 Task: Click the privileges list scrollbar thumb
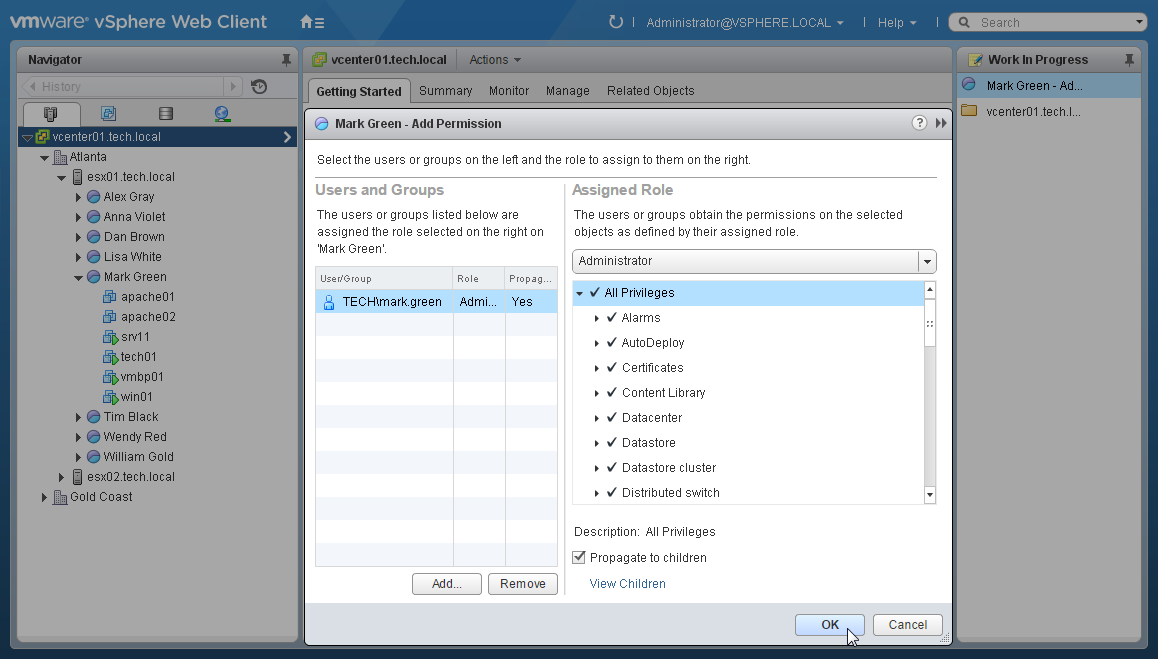click(930, 323)
